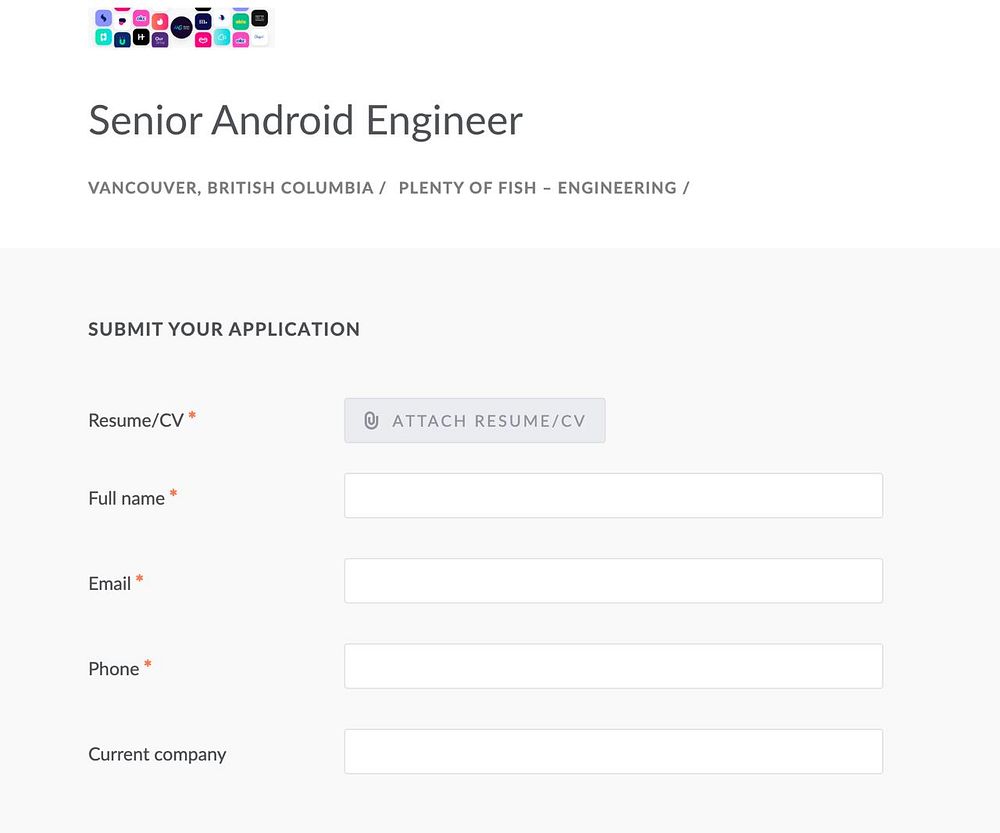
Task: Select the Phone number field
Action: pos(613,666)
